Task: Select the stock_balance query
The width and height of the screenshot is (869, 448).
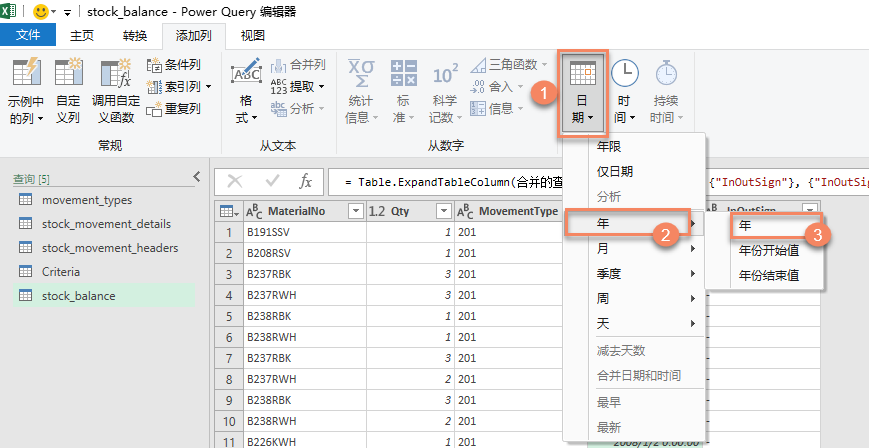Action: 104,296
